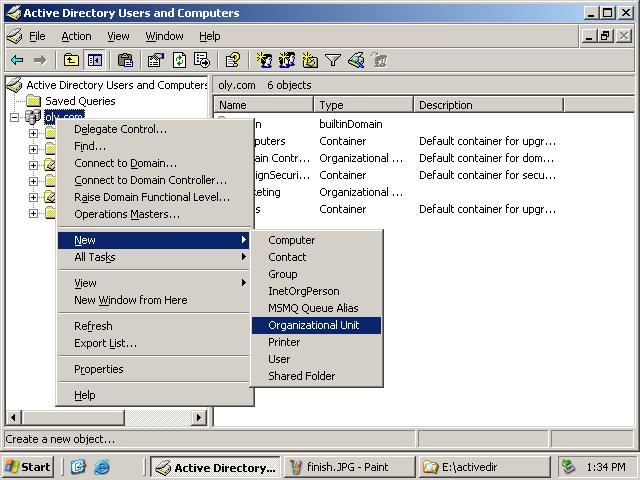Image resolution: width=640 pixels, height=480 pixels.
Task: Select Group in New submenu
Action: click(x=316, y=274)
